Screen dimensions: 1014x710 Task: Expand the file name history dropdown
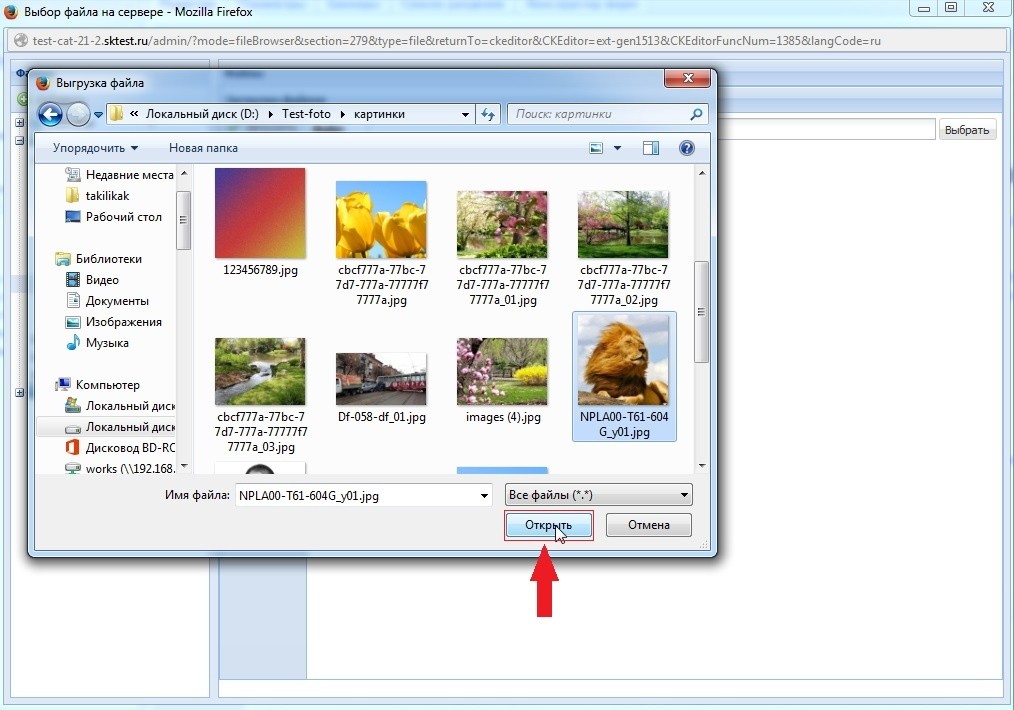point(485,495)
